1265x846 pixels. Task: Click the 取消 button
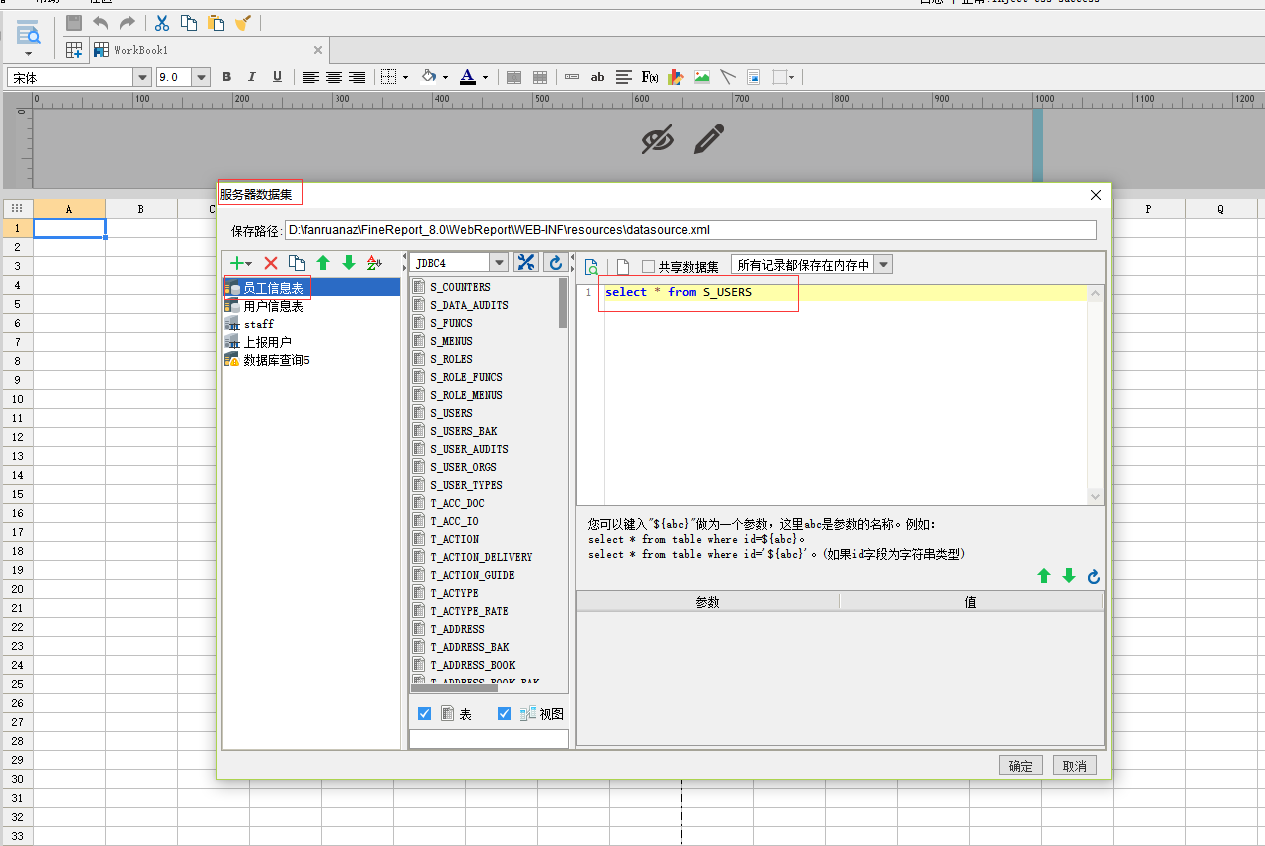(x=1075, y=766)
